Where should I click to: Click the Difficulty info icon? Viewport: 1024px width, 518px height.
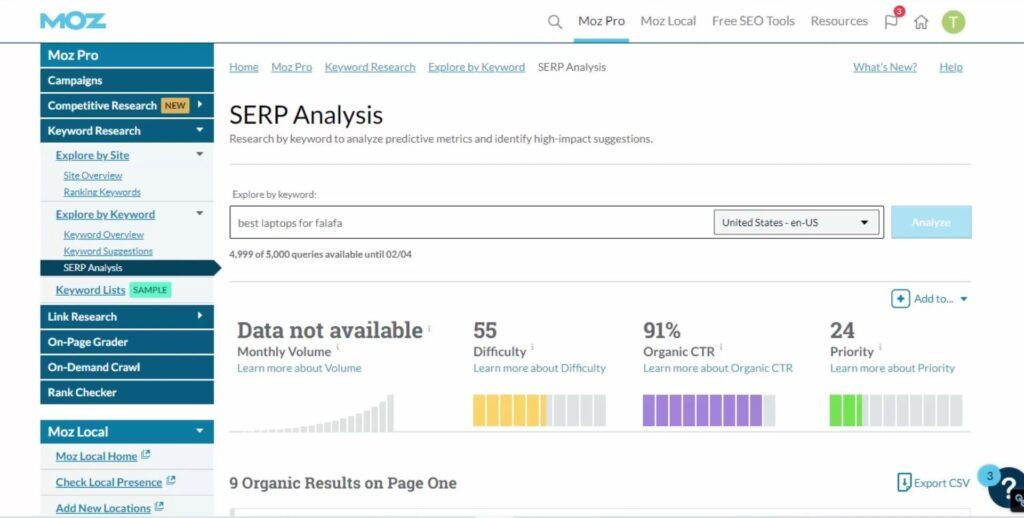(x=532, y=348)
